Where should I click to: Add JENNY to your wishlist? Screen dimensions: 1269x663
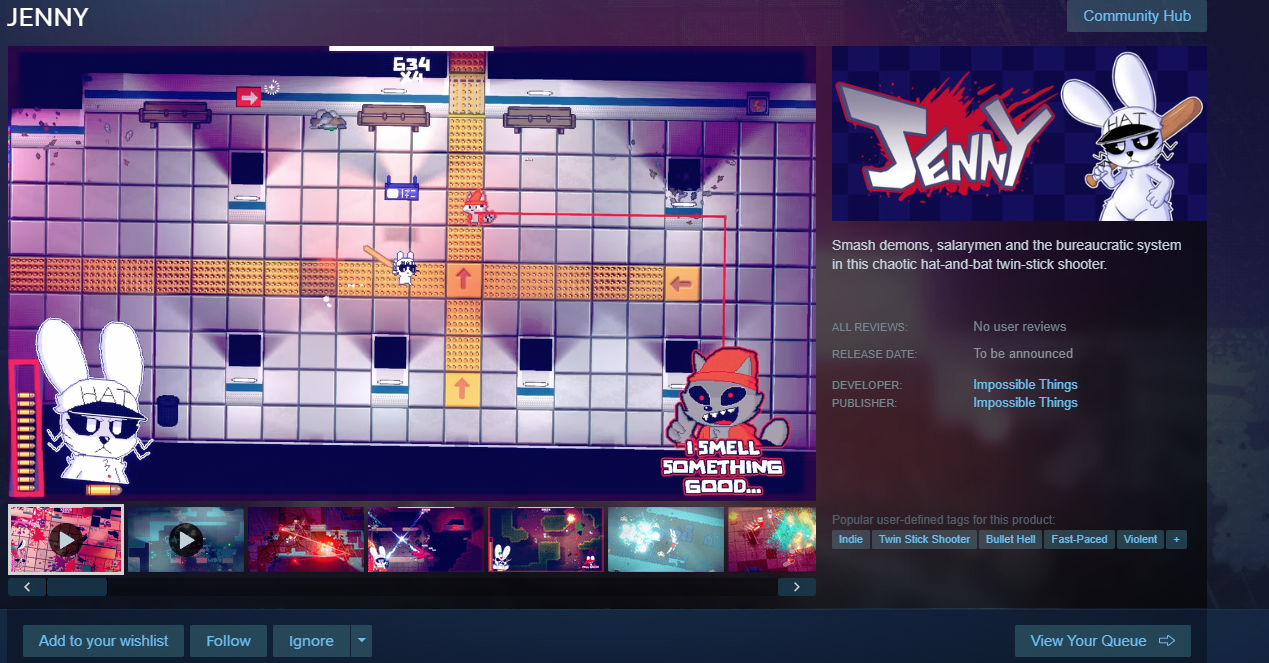coord(104,641)
